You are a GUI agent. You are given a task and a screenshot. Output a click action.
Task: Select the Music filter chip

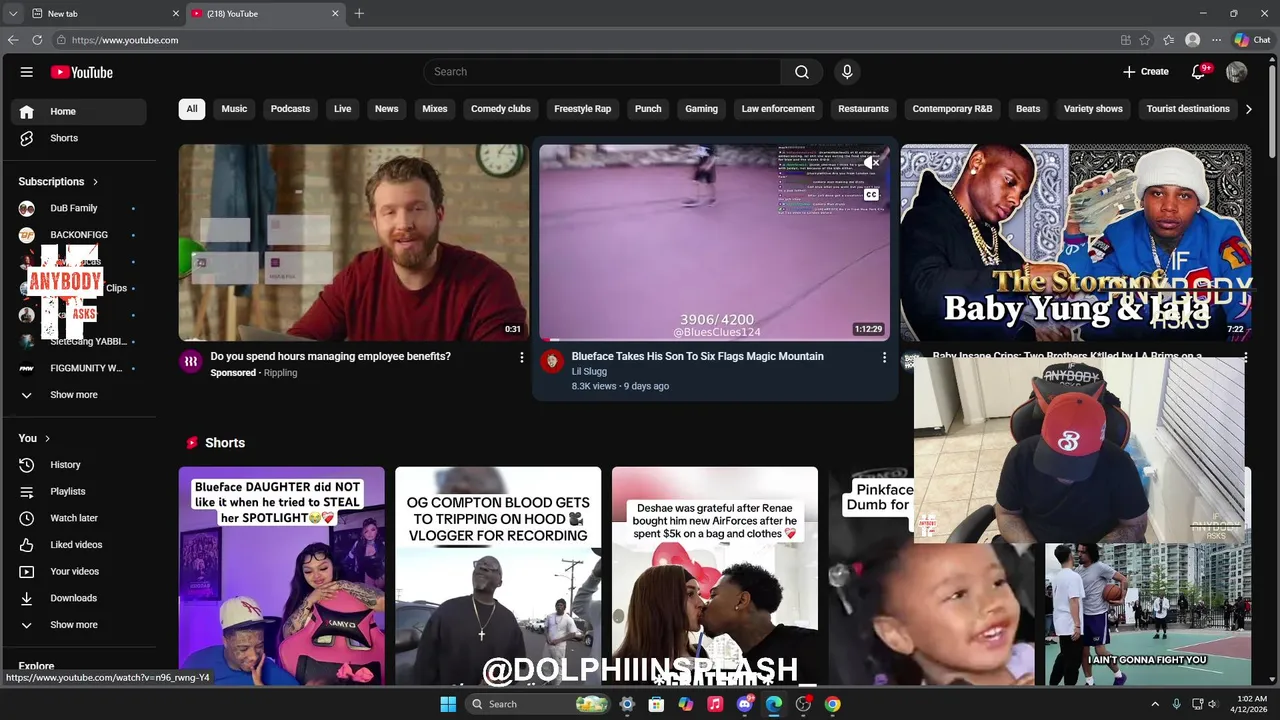[234, 109]
